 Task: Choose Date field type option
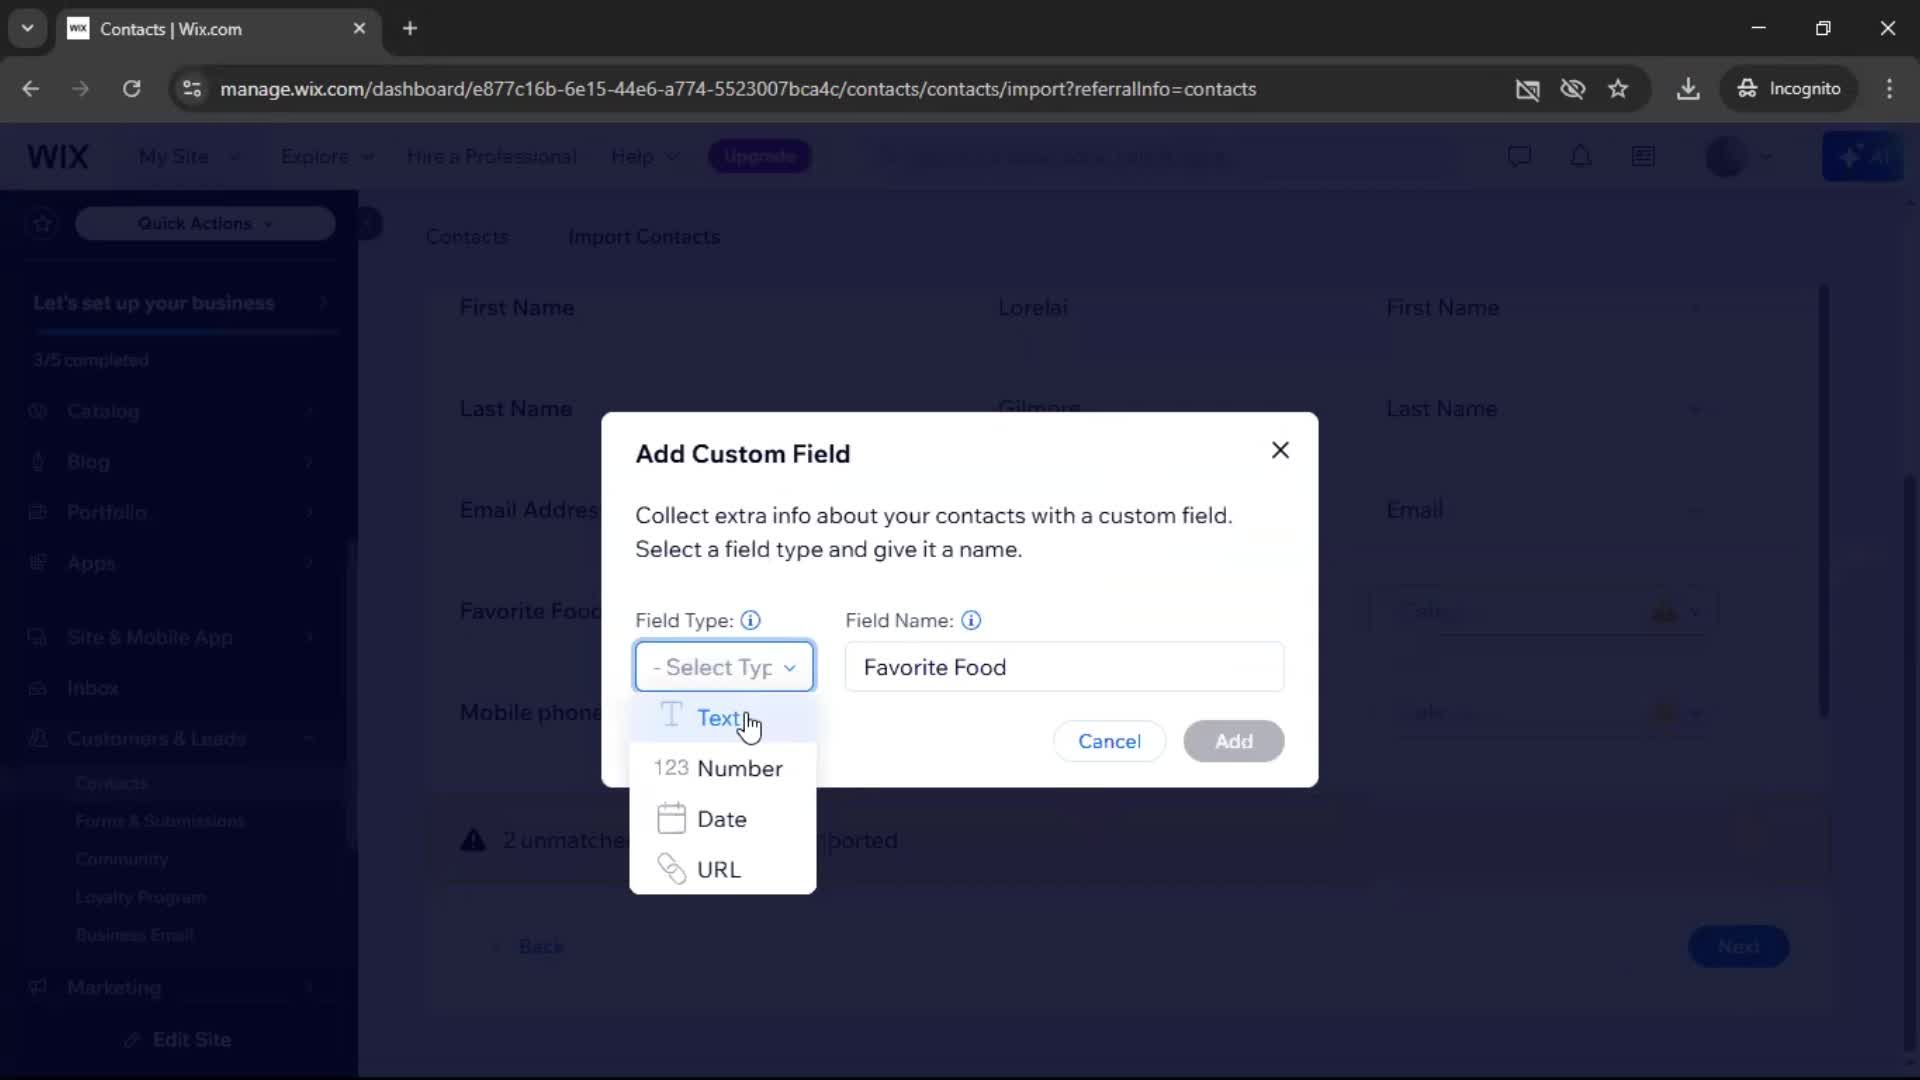[x=722, y=819]
